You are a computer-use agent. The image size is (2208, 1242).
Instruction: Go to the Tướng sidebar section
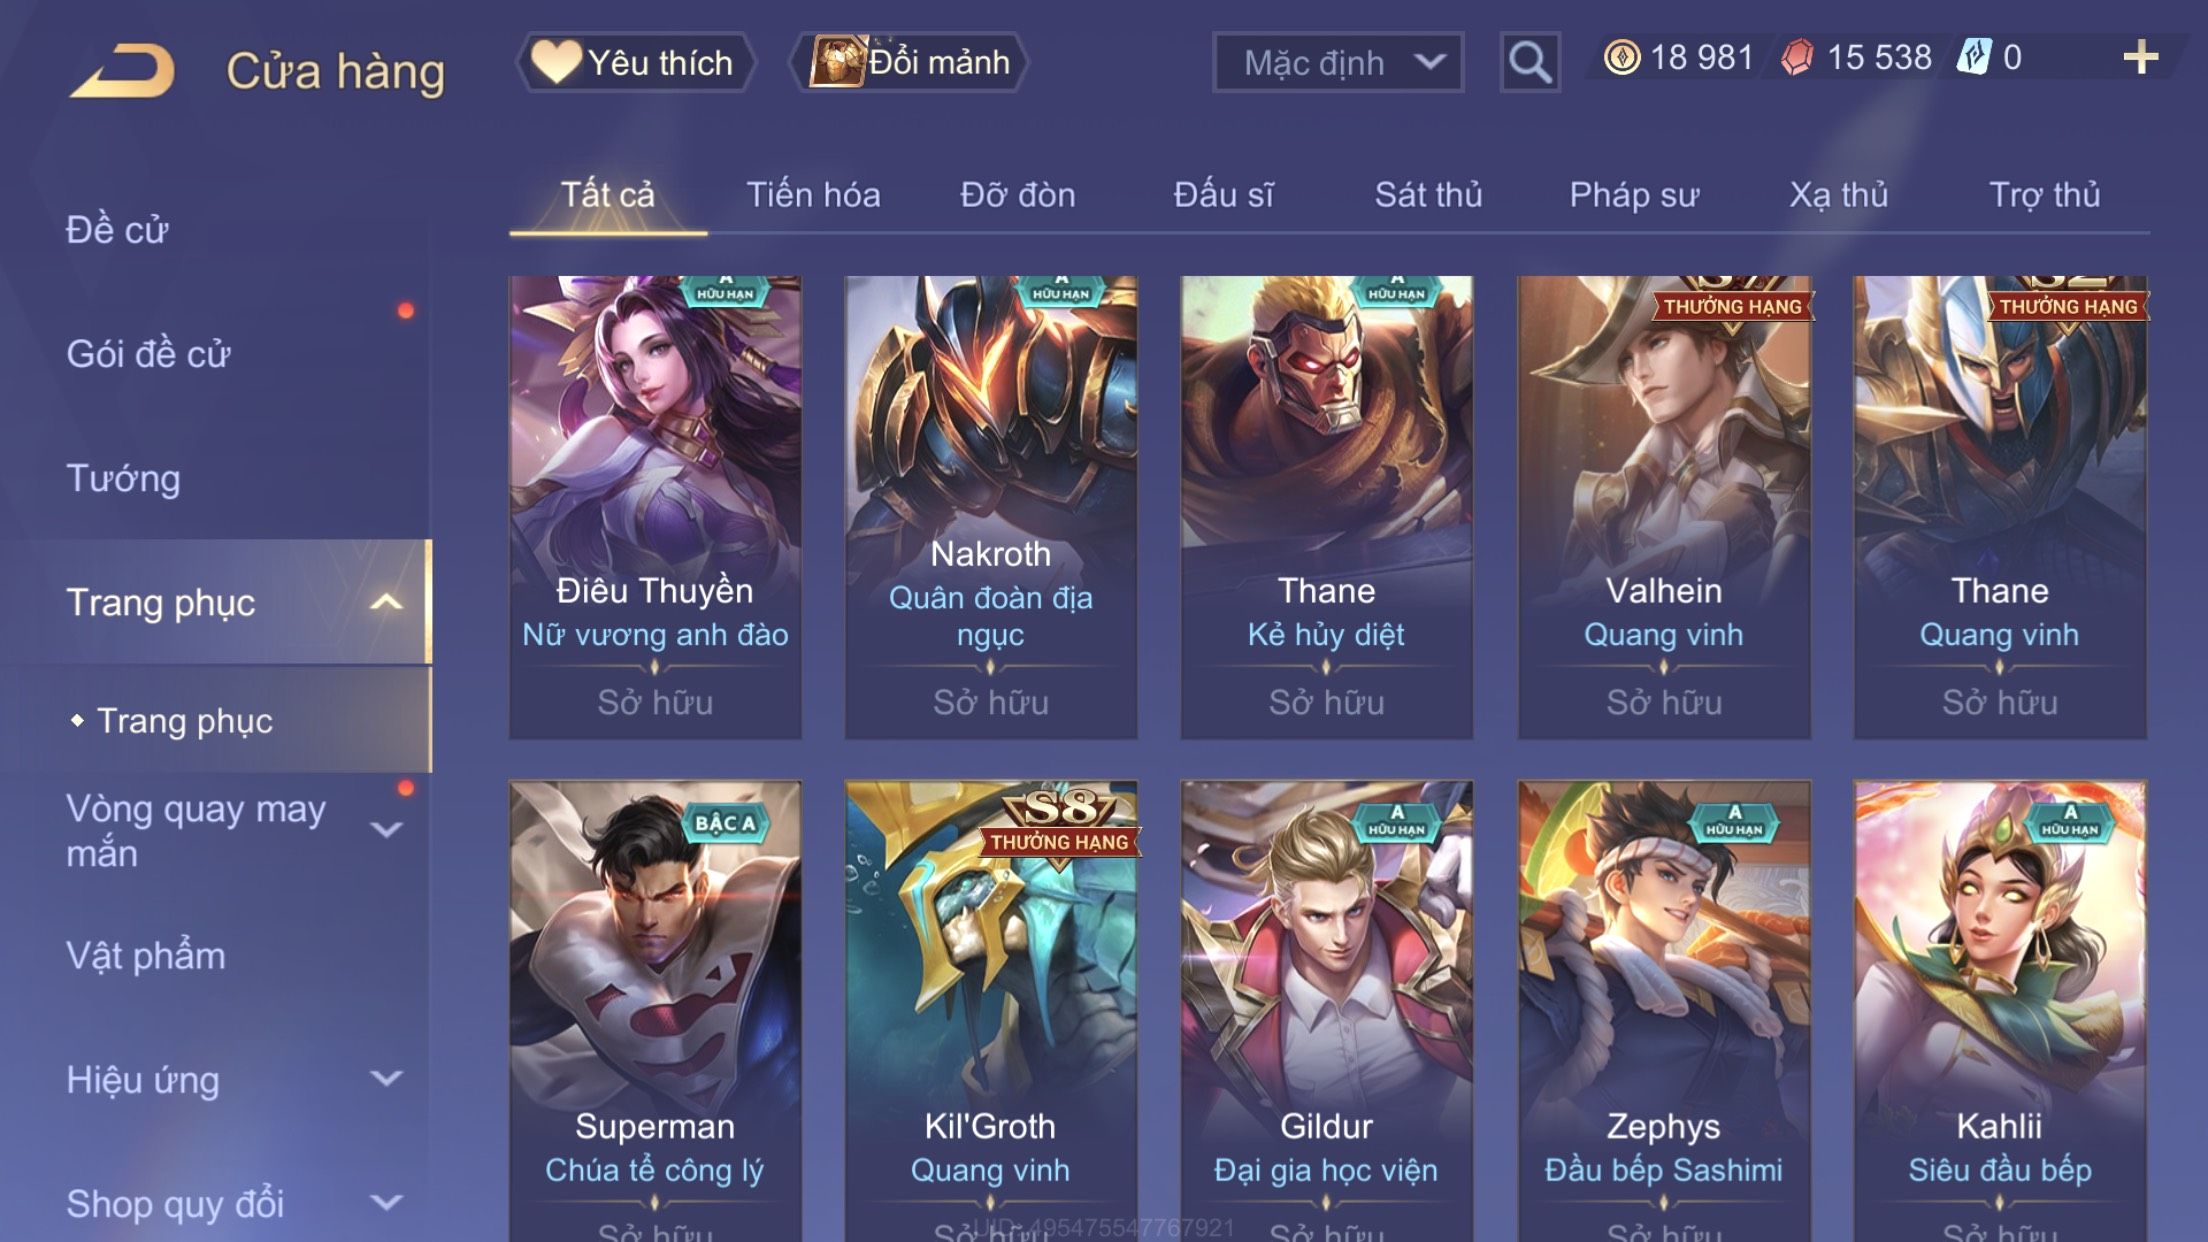click(x=123, y=478)
